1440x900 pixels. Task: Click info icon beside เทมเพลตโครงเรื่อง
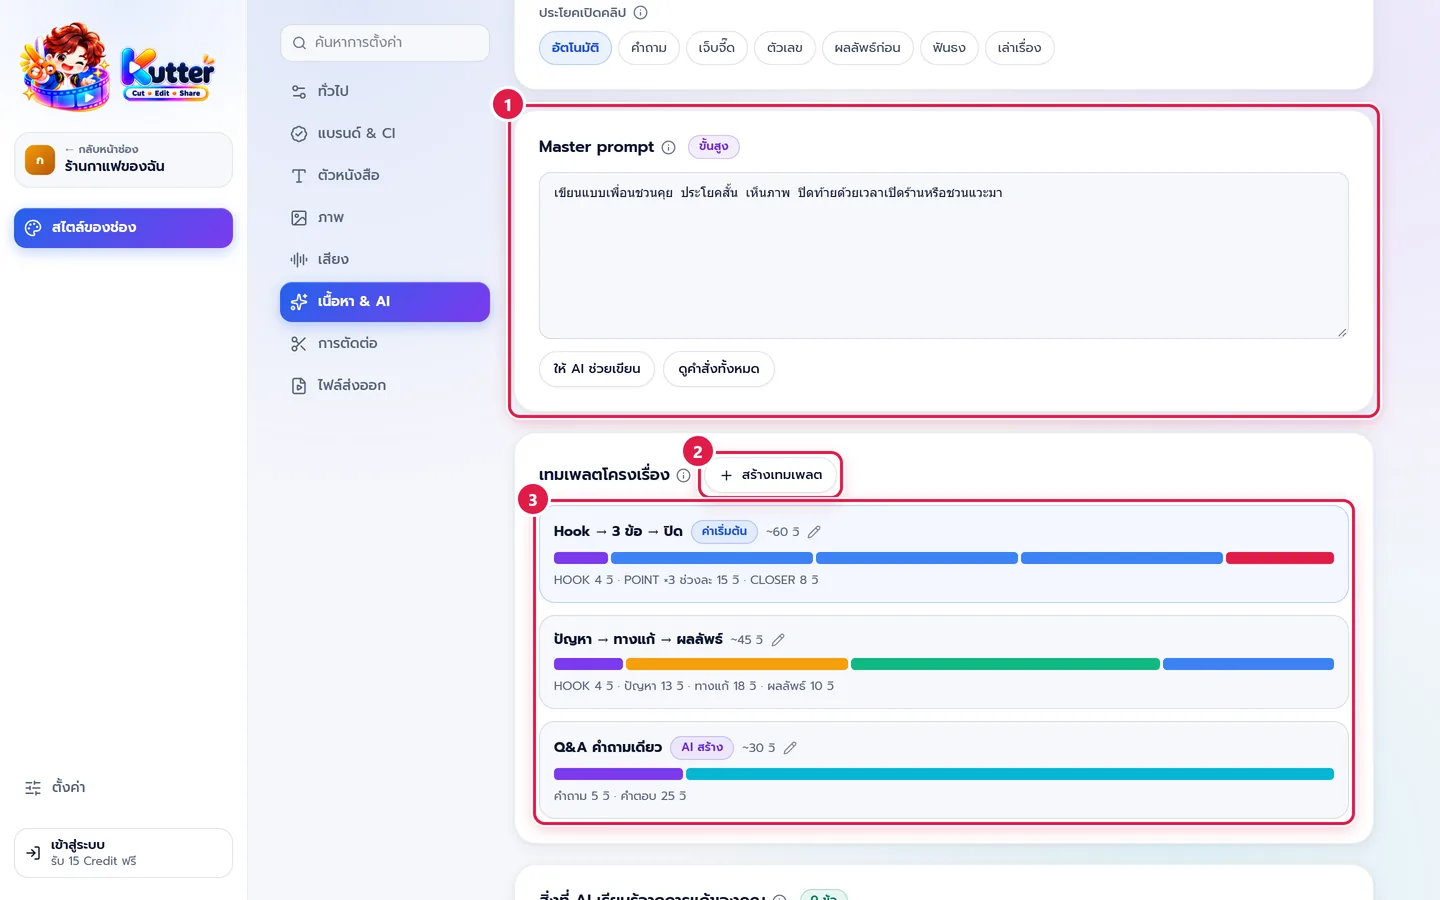pyautogui.click(x=683, y=475)
